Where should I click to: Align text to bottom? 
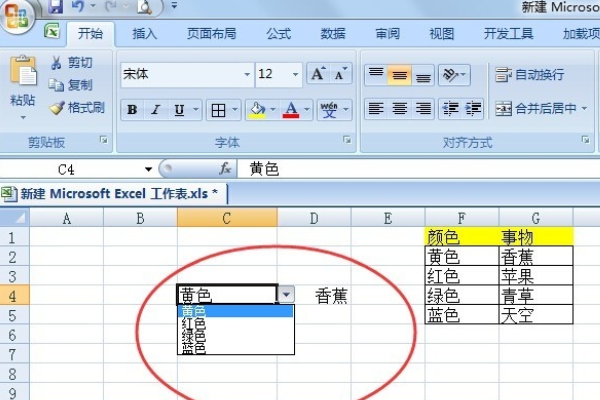pyautogui.click(x=423, y=74)
